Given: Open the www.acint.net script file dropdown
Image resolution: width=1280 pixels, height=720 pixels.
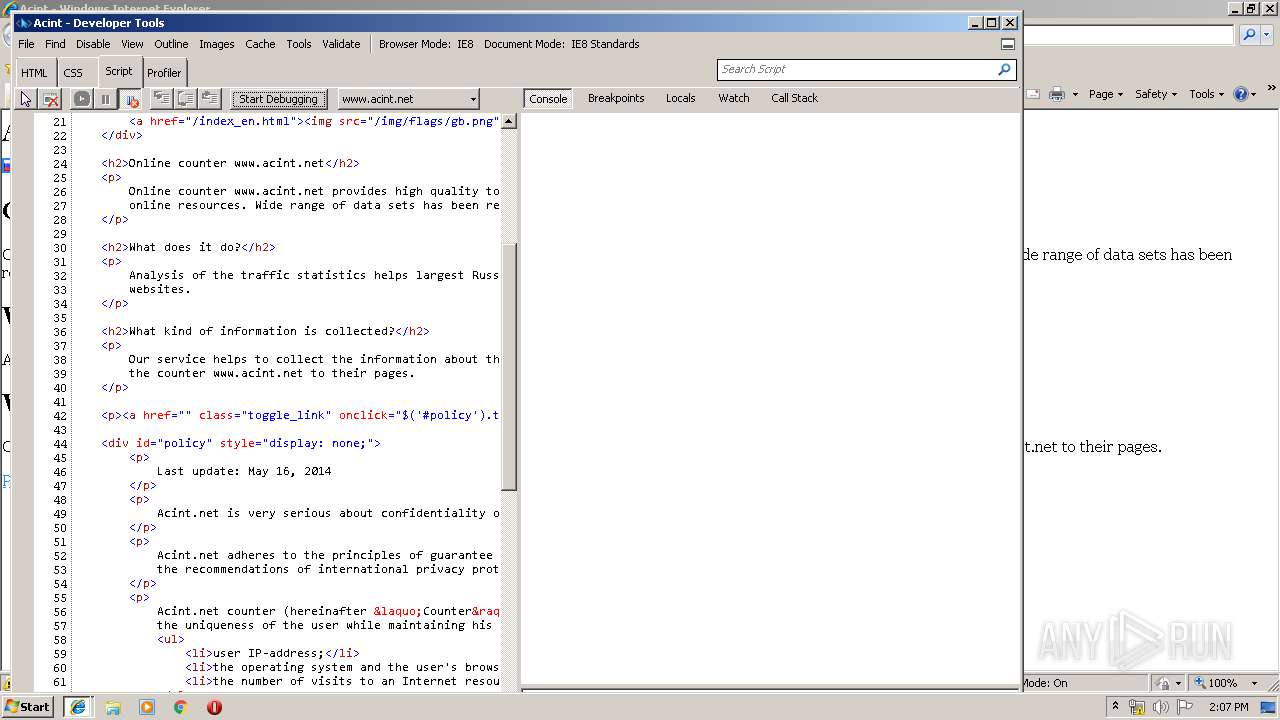Looking at the screenshot, I should [408, 99].
